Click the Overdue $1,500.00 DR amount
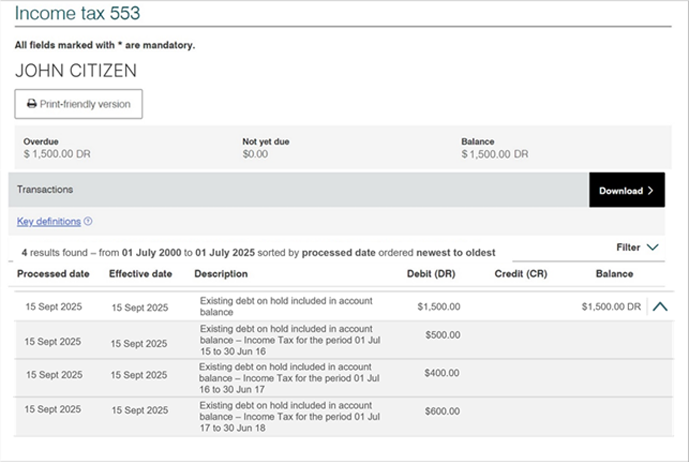Viewport: 689px width, 462px height. (x=58, y=155)
